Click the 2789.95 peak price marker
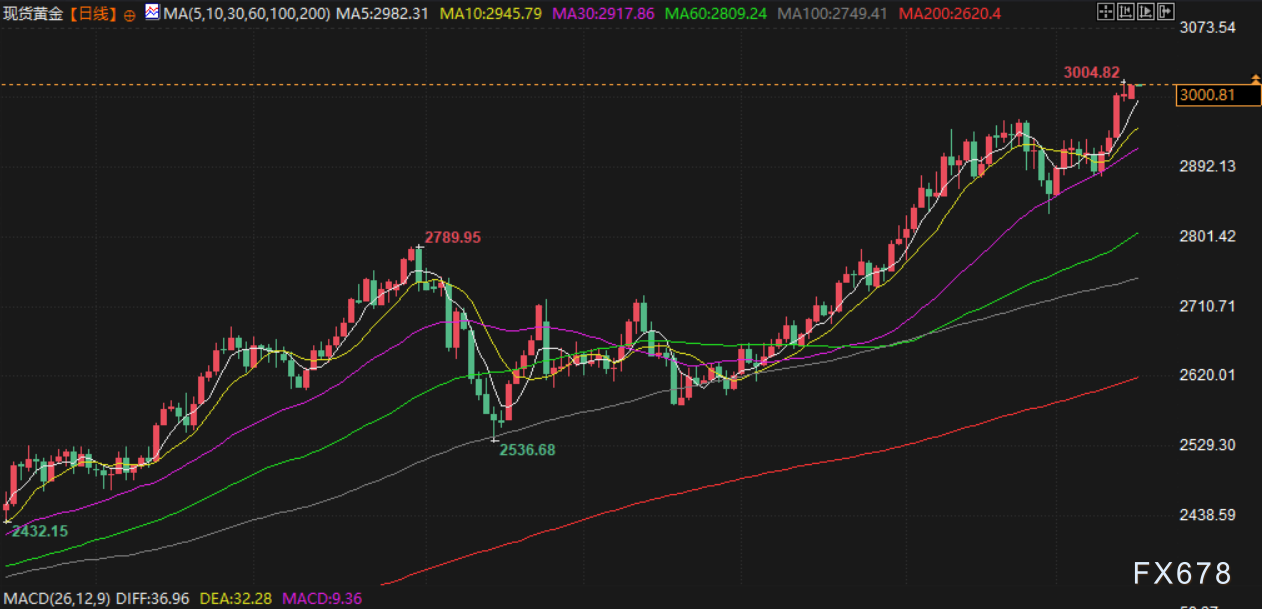The image size is (1262, 609). tap(452, 237)
